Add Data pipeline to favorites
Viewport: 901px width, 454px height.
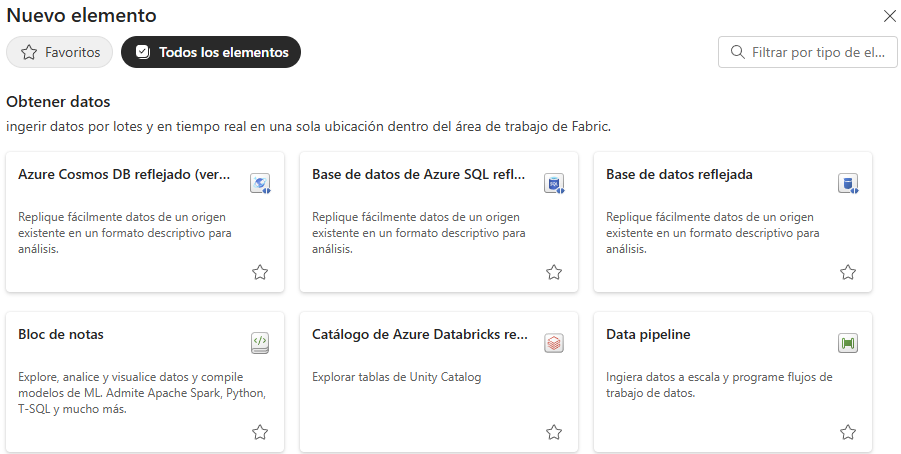tap(848, 432)
